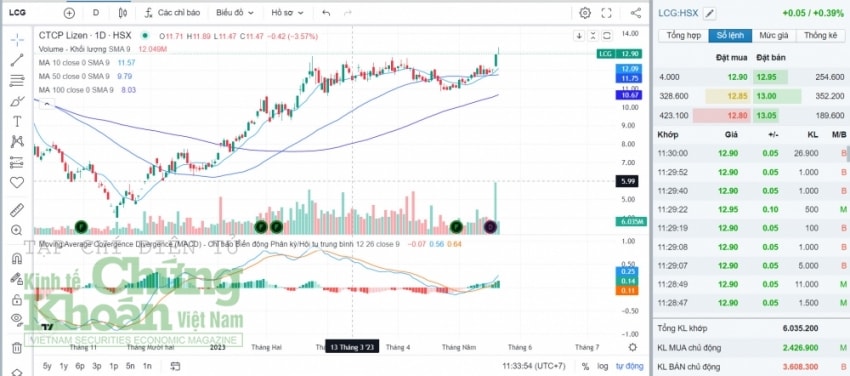Select the 1y time range button
850x376 pixels.
64,366
